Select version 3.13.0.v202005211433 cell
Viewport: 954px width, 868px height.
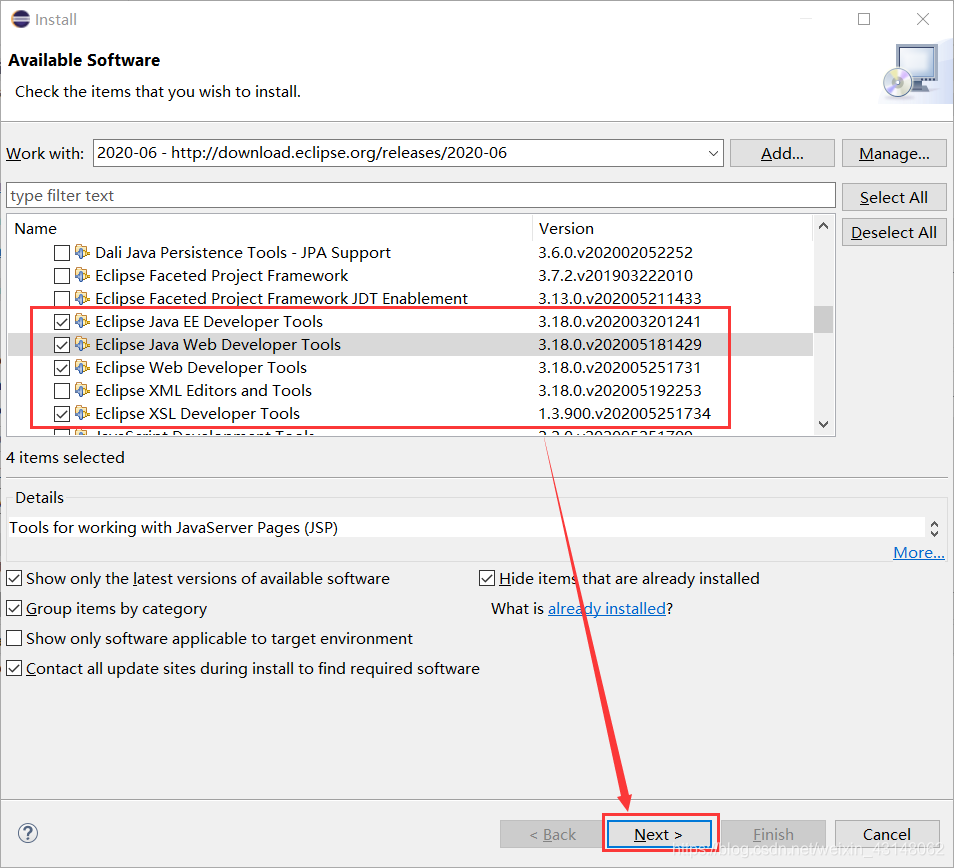click(x=620, y=298)
